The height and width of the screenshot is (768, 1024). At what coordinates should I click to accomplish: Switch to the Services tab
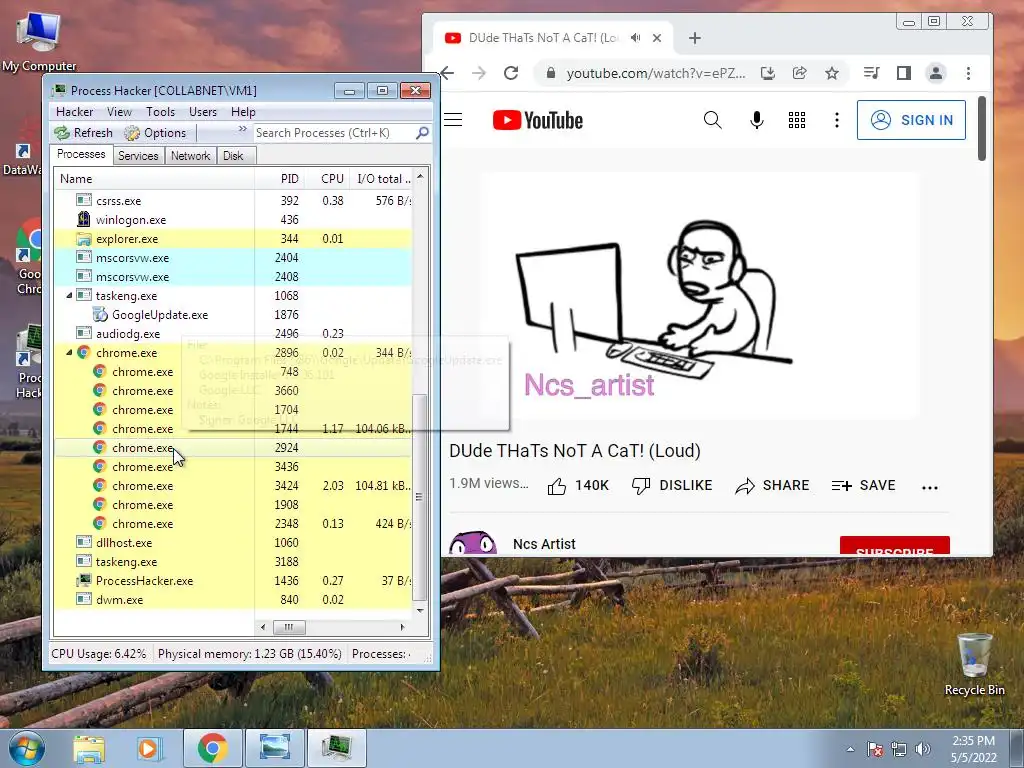click(138, 155)
